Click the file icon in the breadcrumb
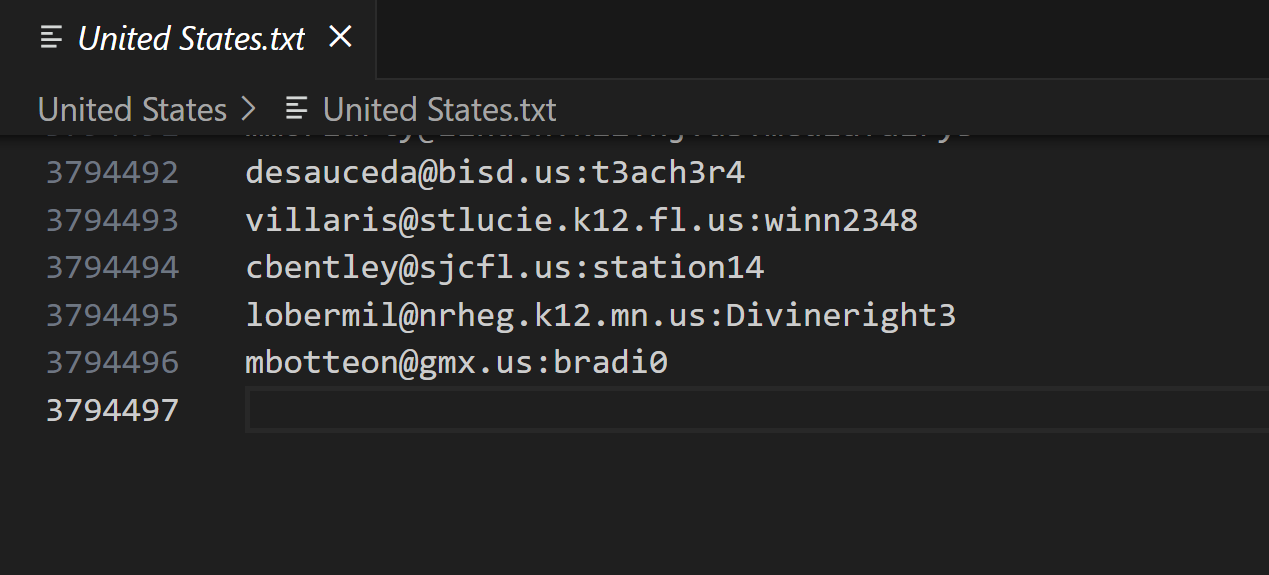The width and height of the screenshot is (1269, 575). coord(297,109)
